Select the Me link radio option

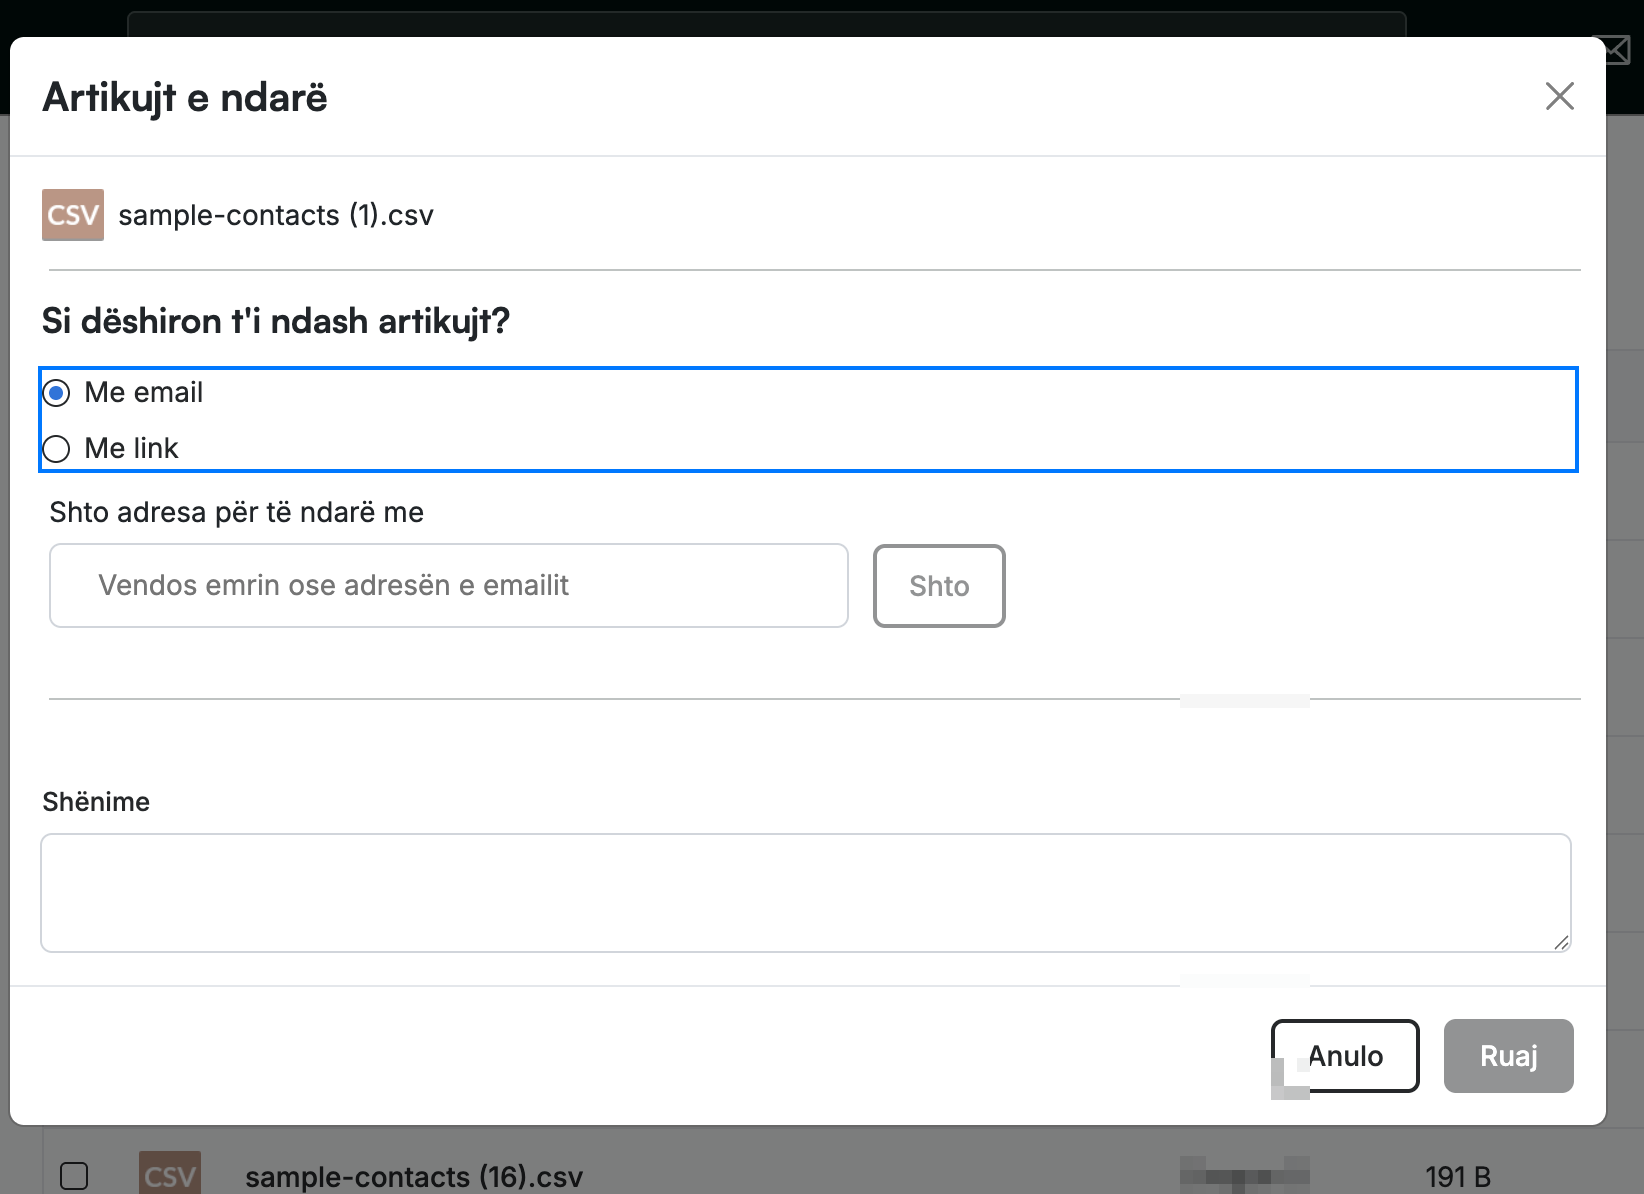(x=57, y=449)
